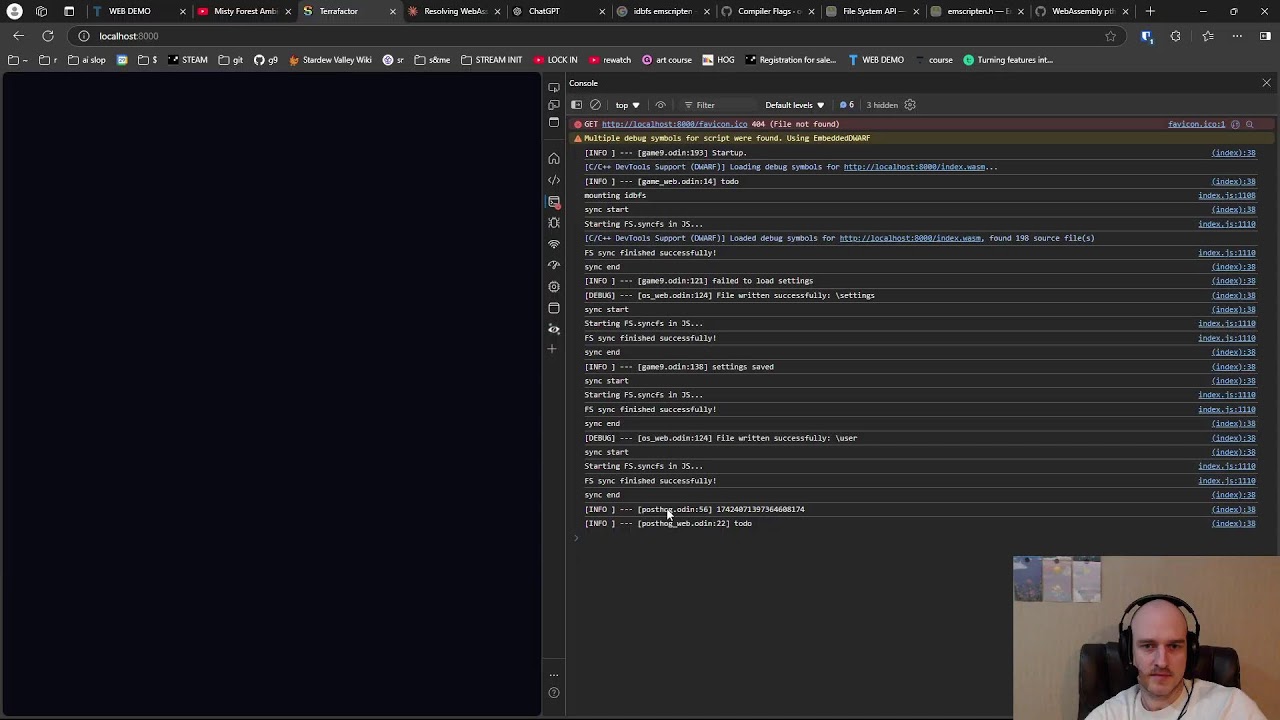Expand the console prompt chevron
Viewport: 1280px width, 720px height.
576,538
